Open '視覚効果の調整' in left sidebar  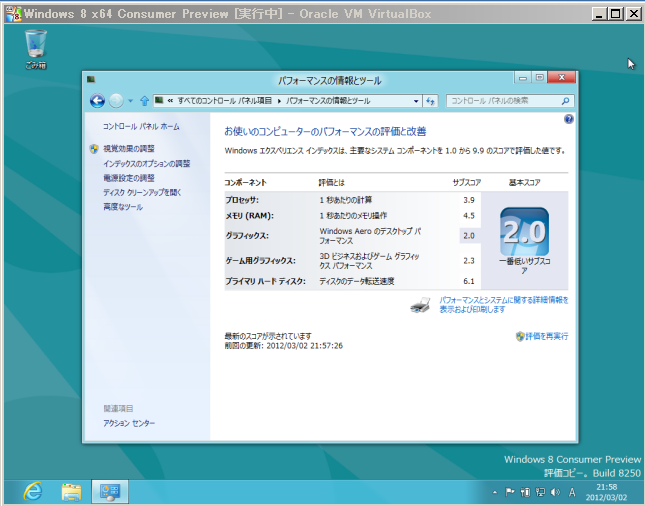tap(128, 149)
